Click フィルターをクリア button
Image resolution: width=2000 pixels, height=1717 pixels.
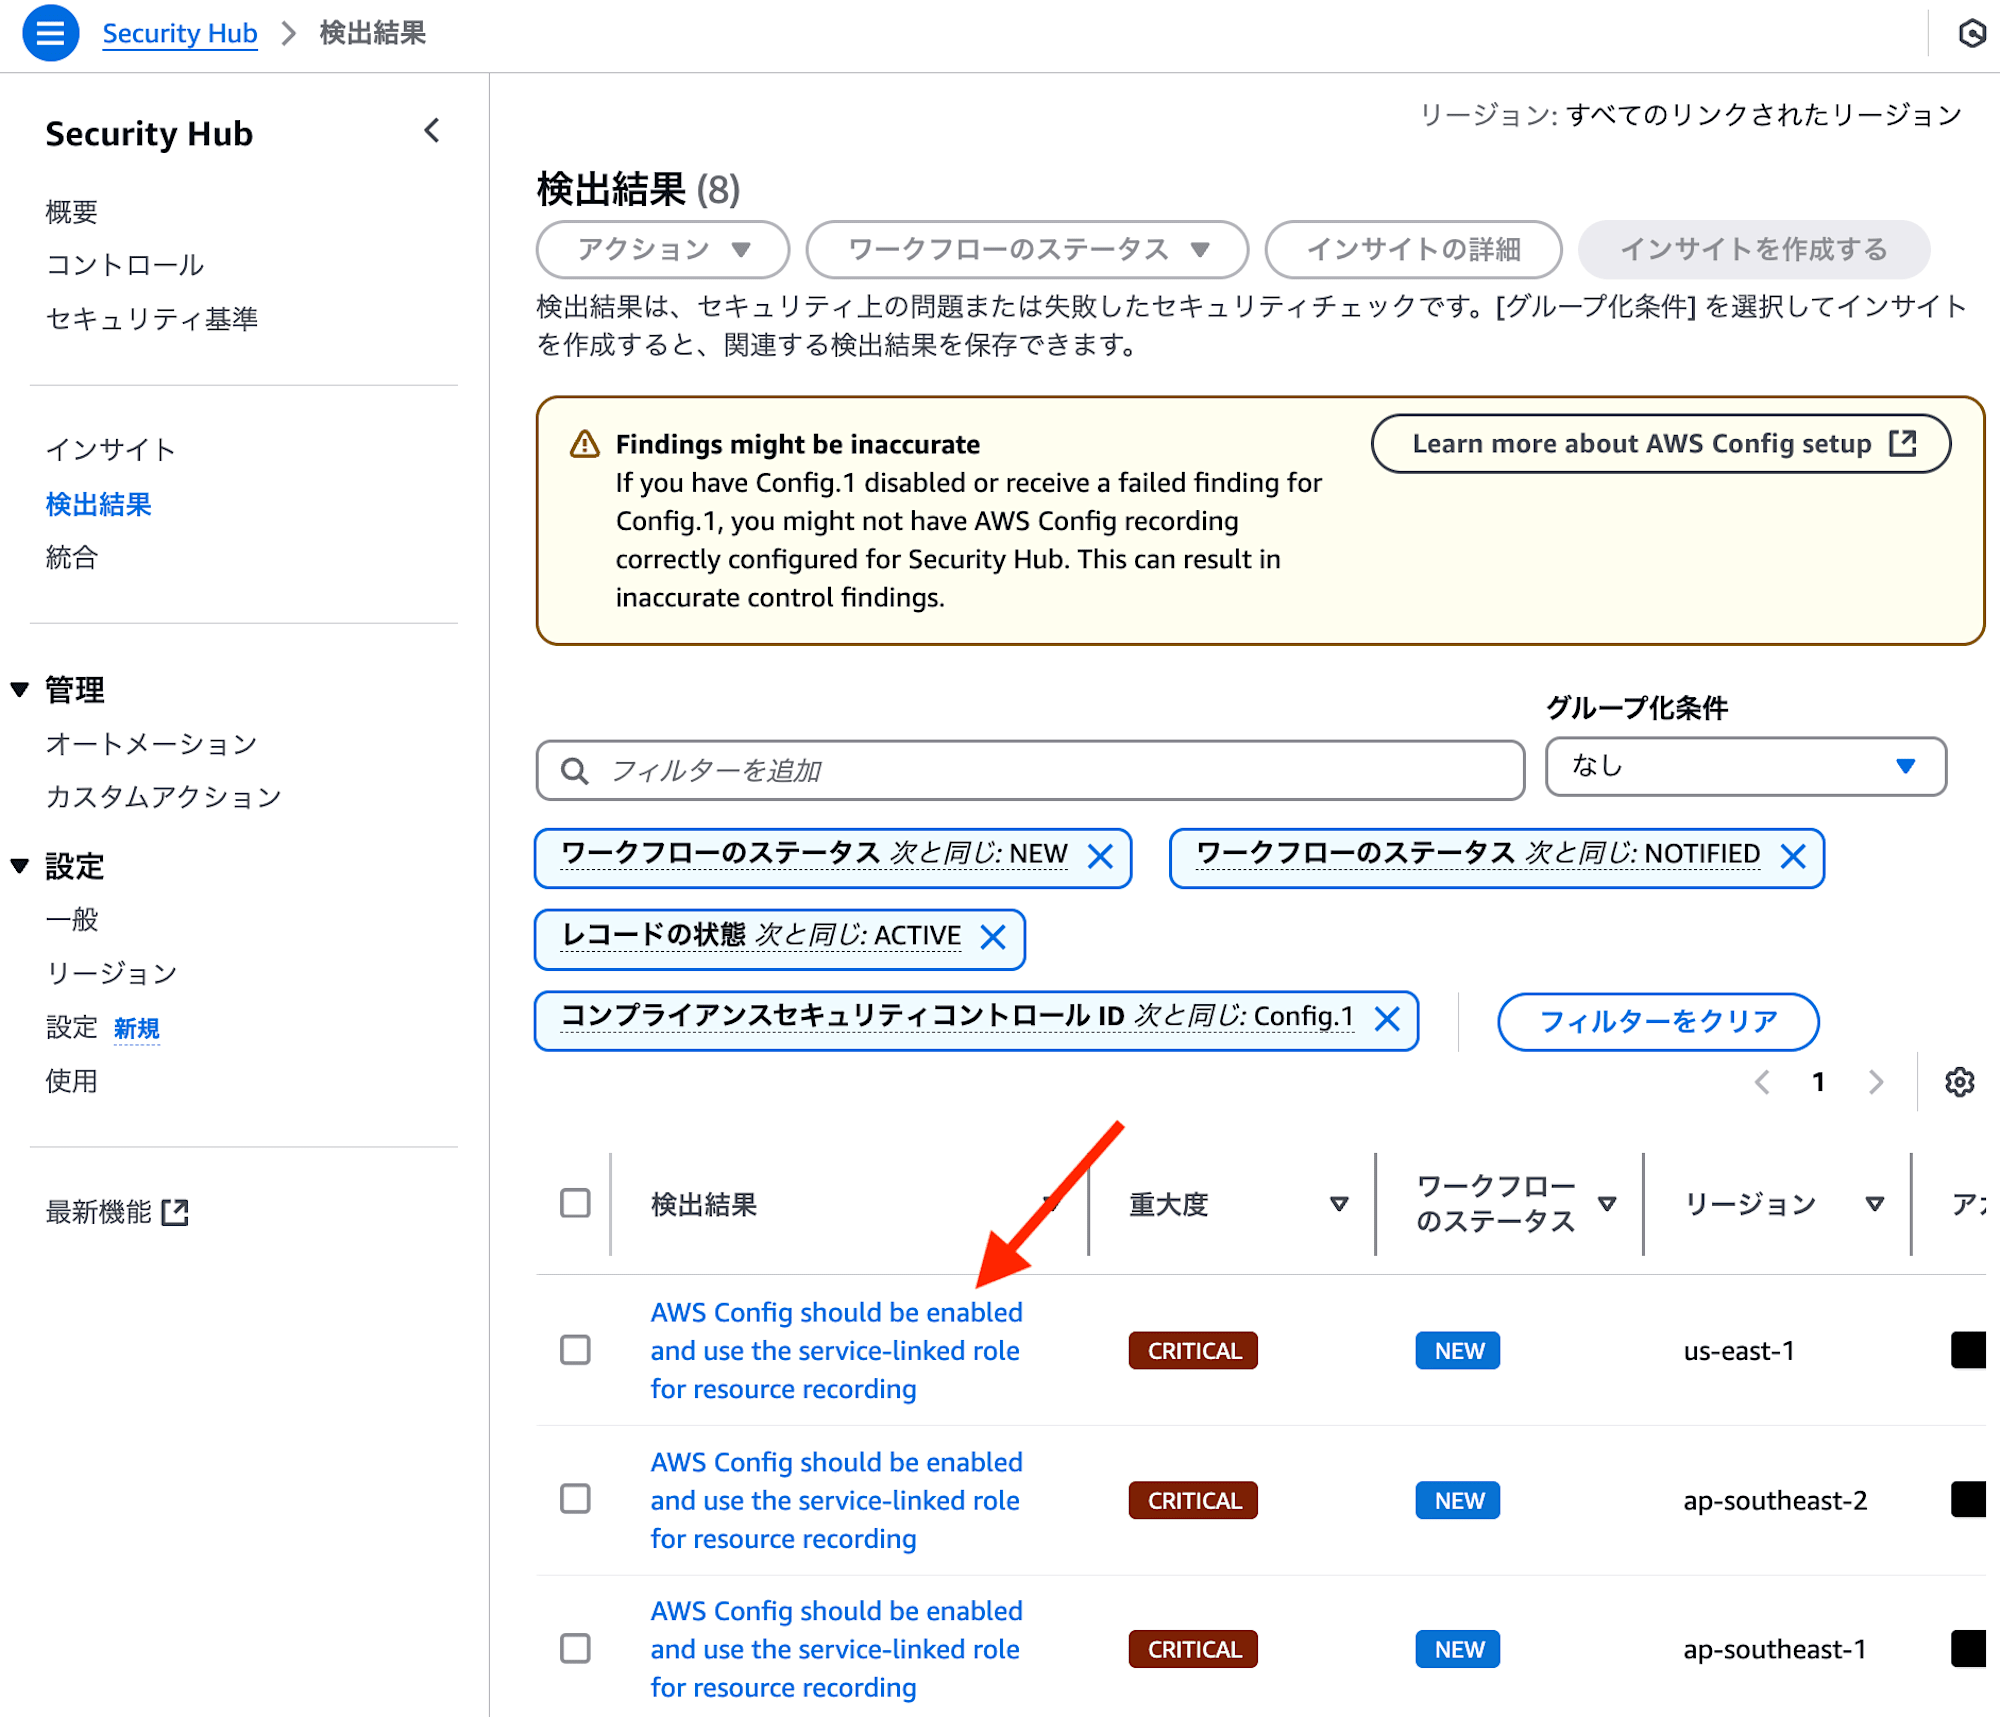coord(1658,1021)
